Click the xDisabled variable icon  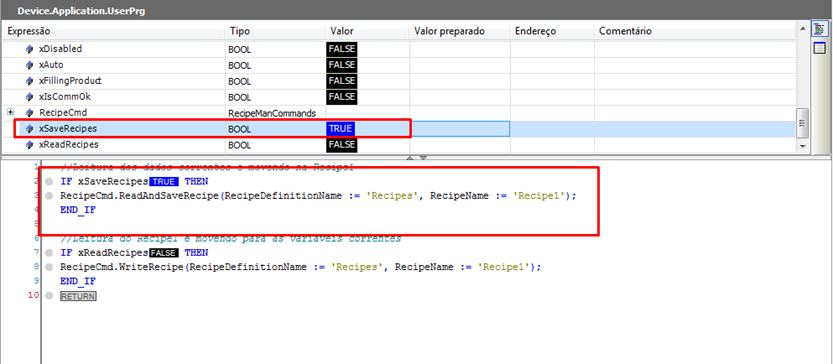coord(30,49)
